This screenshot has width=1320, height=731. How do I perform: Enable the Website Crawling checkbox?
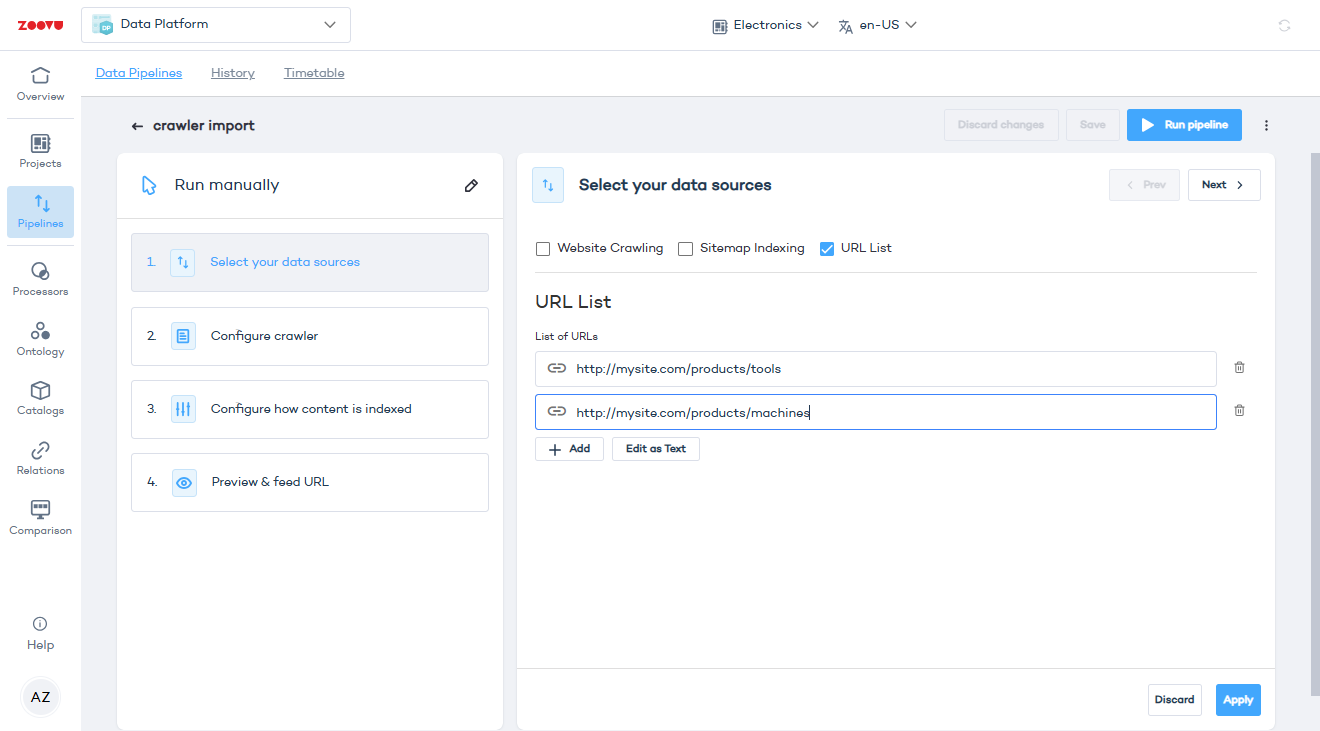coord(543,249)
